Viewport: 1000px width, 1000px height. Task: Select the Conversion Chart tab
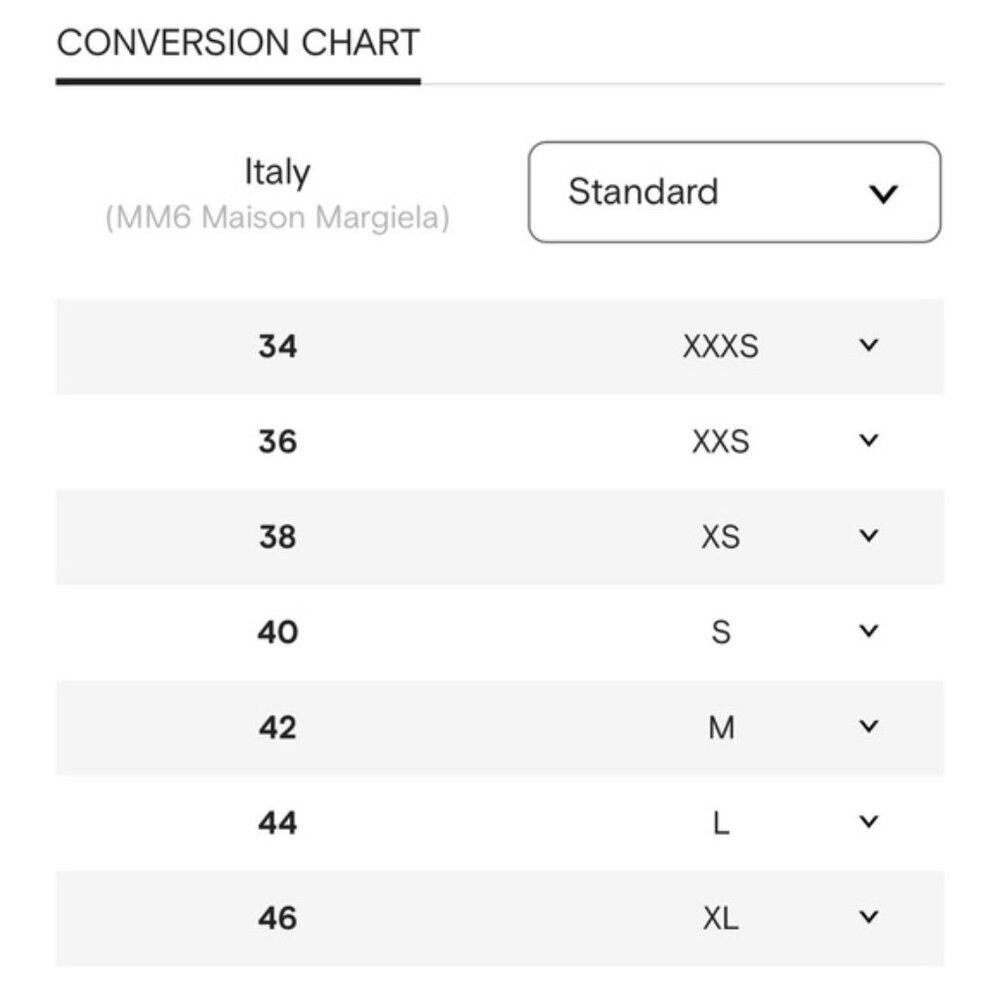pyautogui.click(x=238, y=43)
